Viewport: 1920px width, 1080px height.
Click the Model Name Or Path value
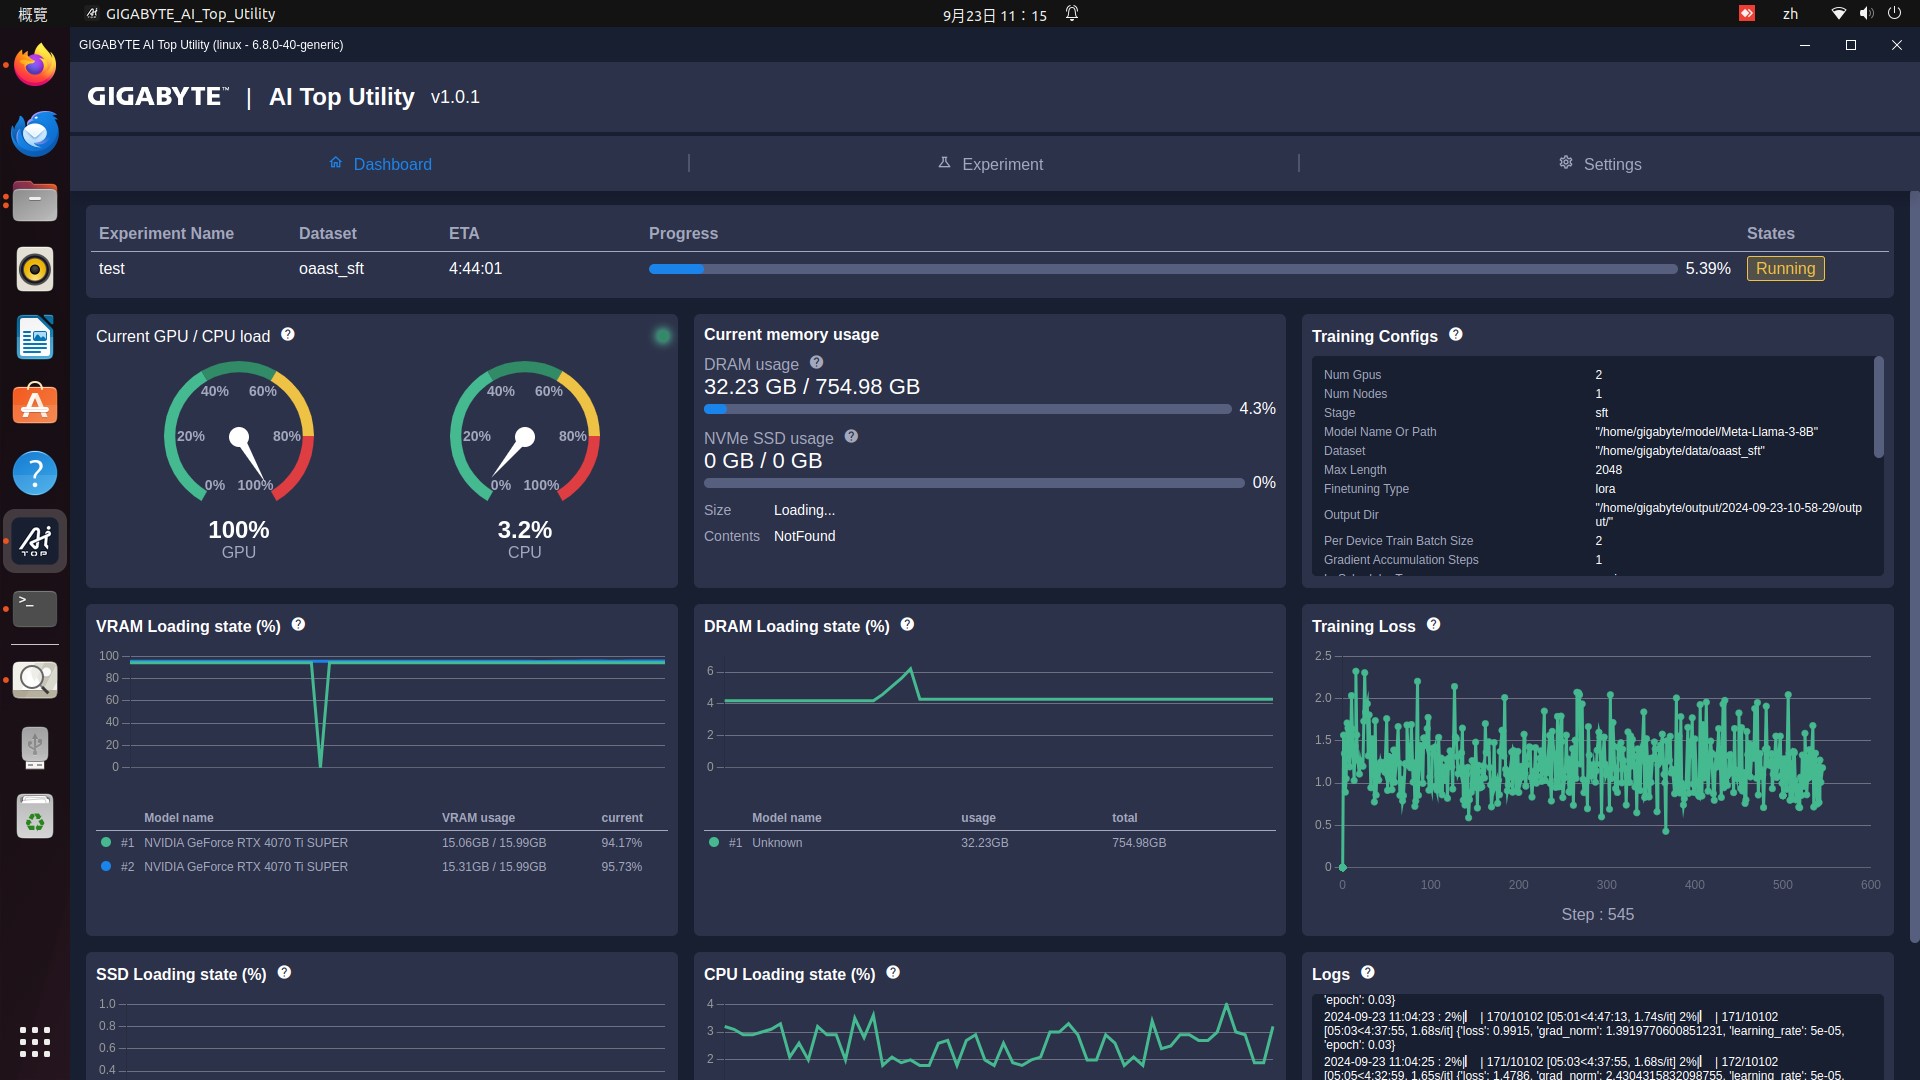tap(1706, 432)
